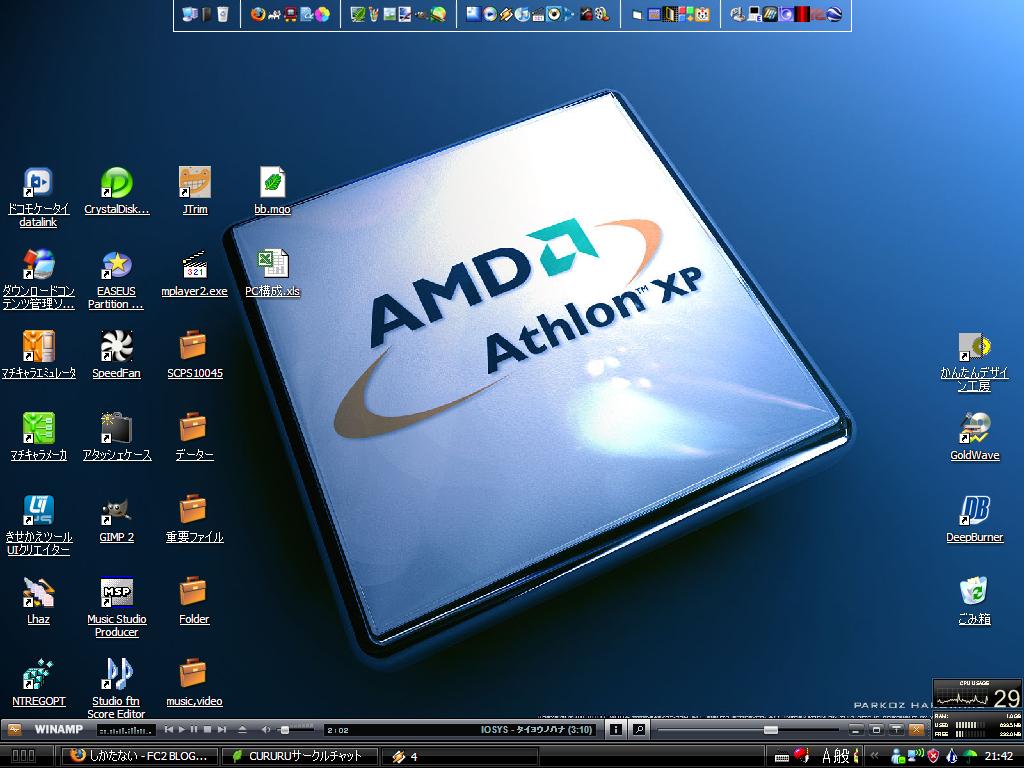Open the NTREGOPT shortcut

coord(38,683)
